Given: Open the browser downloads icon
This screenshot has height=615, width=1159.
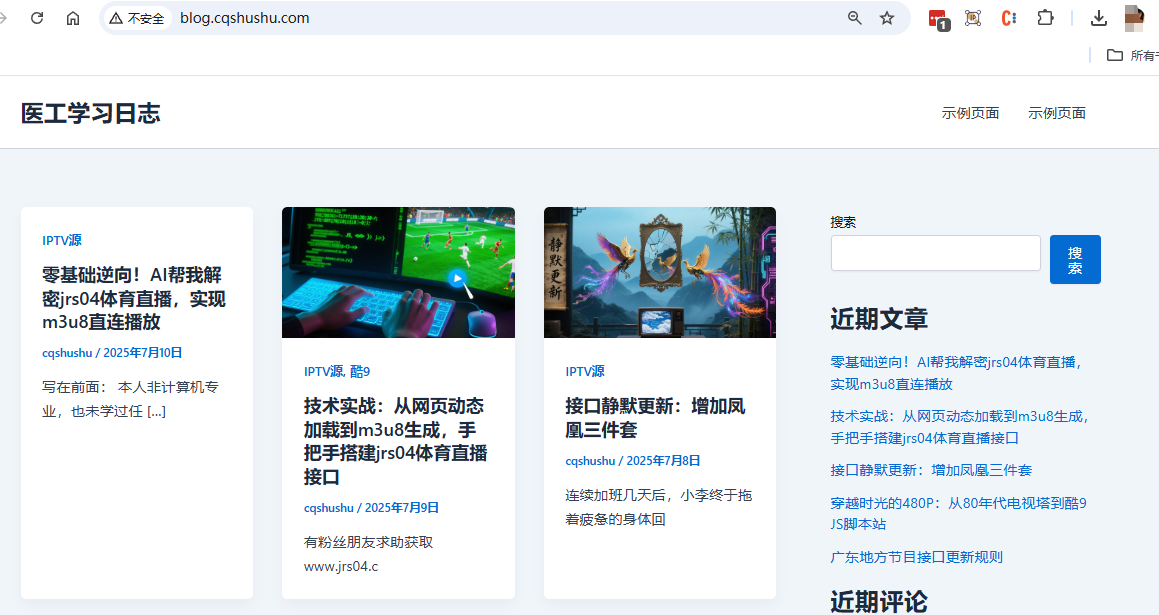Looking at the screenshot, I should pyautogui.click(x=1099, y=18).
